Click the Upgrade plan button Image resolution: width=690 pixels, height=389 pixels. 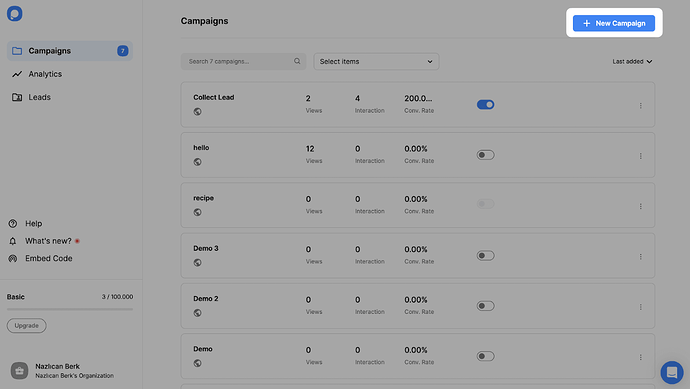(x=26, y=326)
